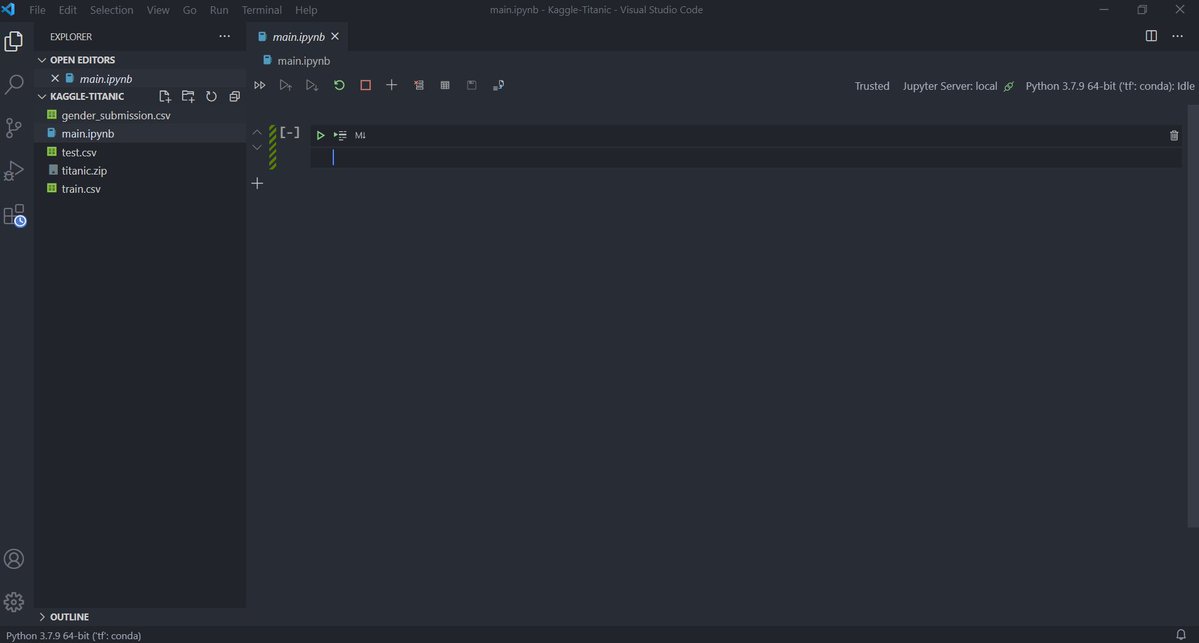The height and width of the screenshot is (643, 1199).
Task: Open the File menu
Action: tap(37, 10)
